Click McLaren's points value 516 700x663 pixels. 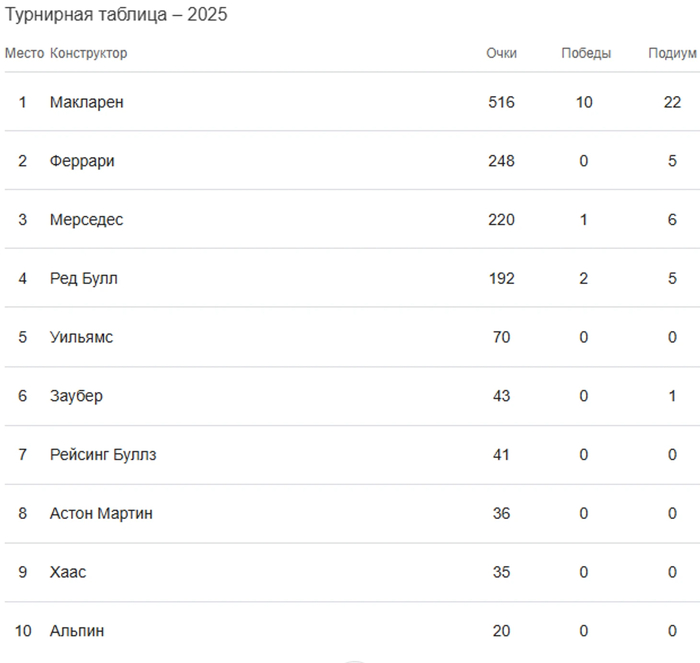tap(501, 102)
